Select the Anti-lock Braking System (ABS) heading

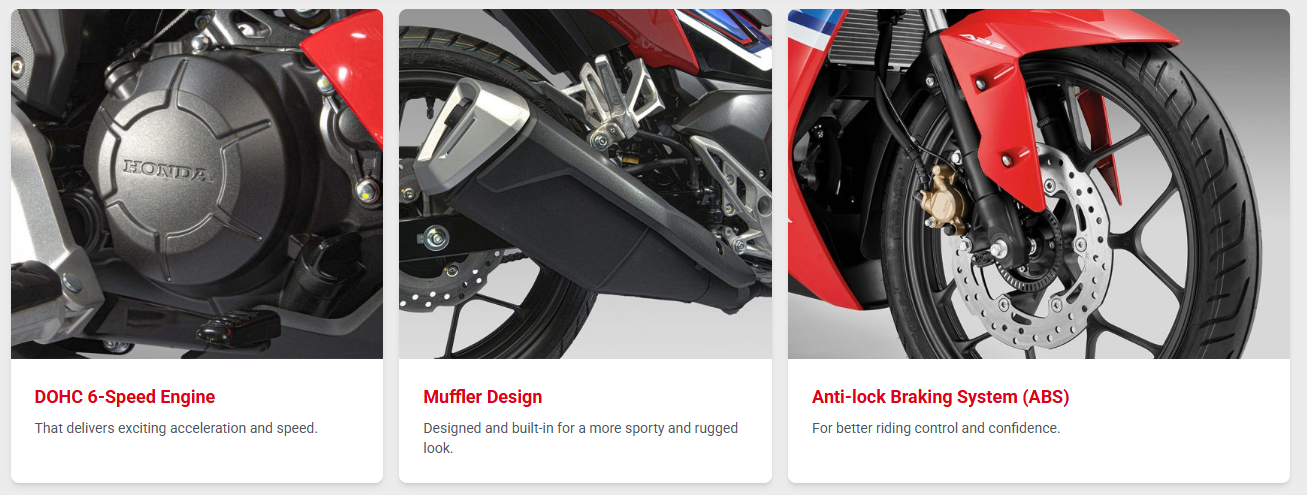(941, 397)
